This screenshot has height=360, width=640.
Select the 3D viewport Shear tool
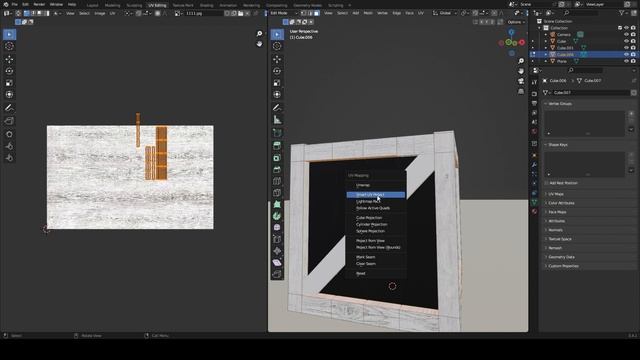(277, 263)
